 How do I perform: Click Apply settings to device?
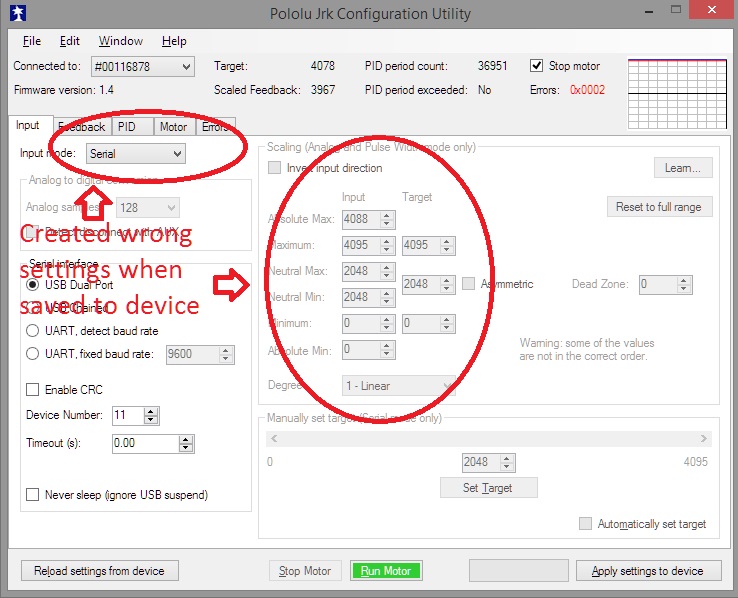648,571
